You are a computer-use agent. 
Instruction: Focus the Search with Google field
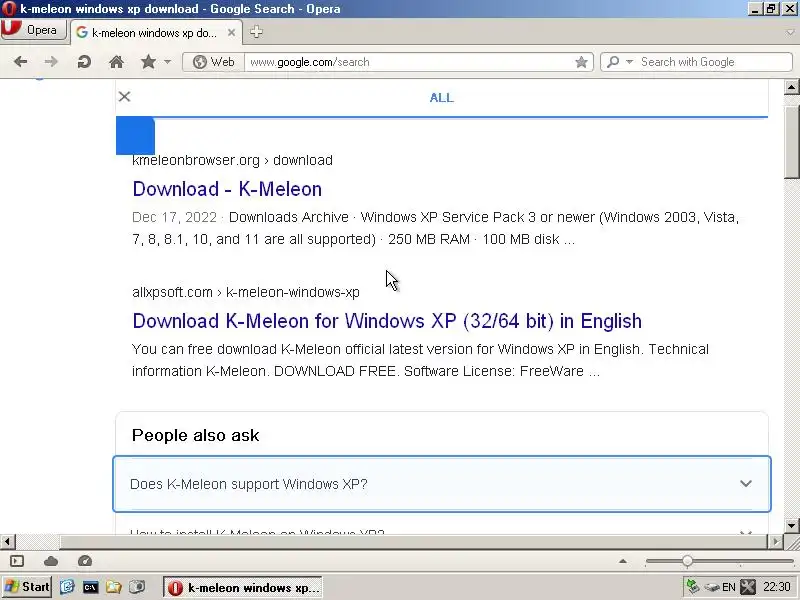click(714, 62)
